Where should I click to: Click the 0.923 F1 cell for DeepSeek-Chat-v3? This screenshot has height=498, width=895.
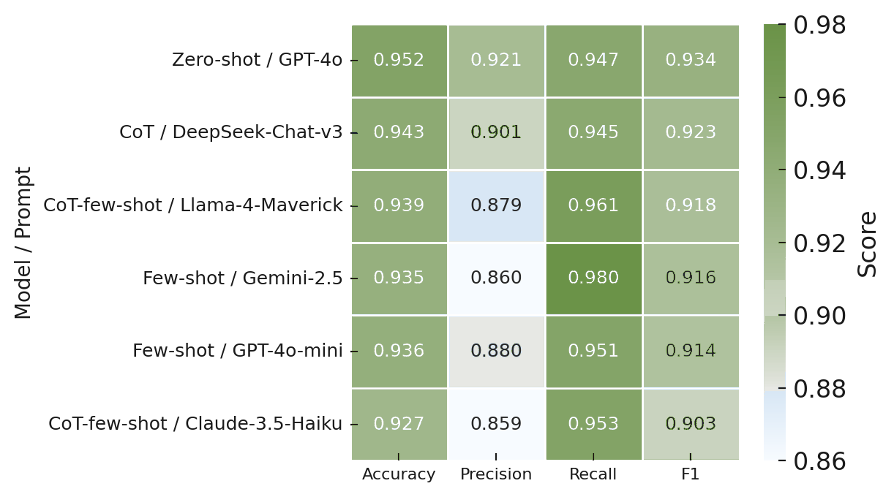click(x=690, y=132)
